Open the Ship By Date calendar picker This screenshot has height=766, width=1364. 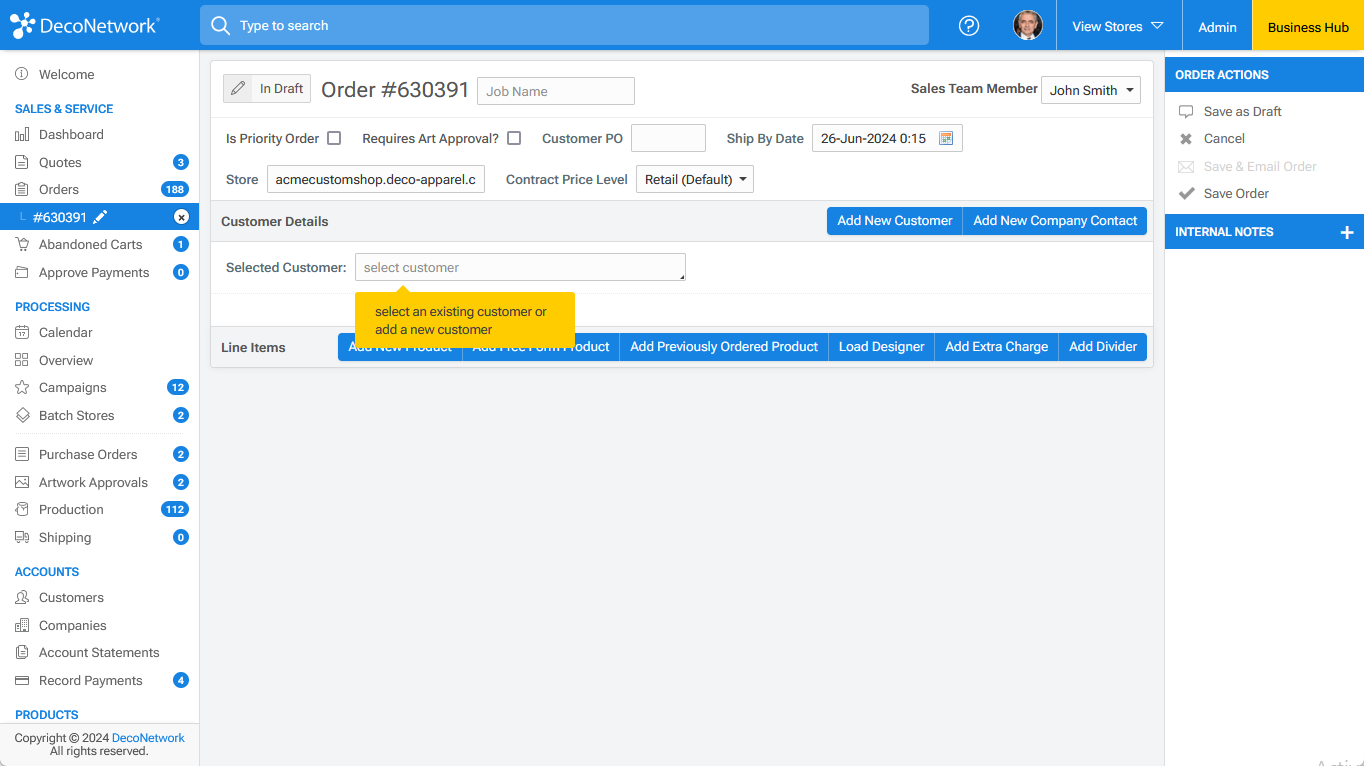[945, 138]
